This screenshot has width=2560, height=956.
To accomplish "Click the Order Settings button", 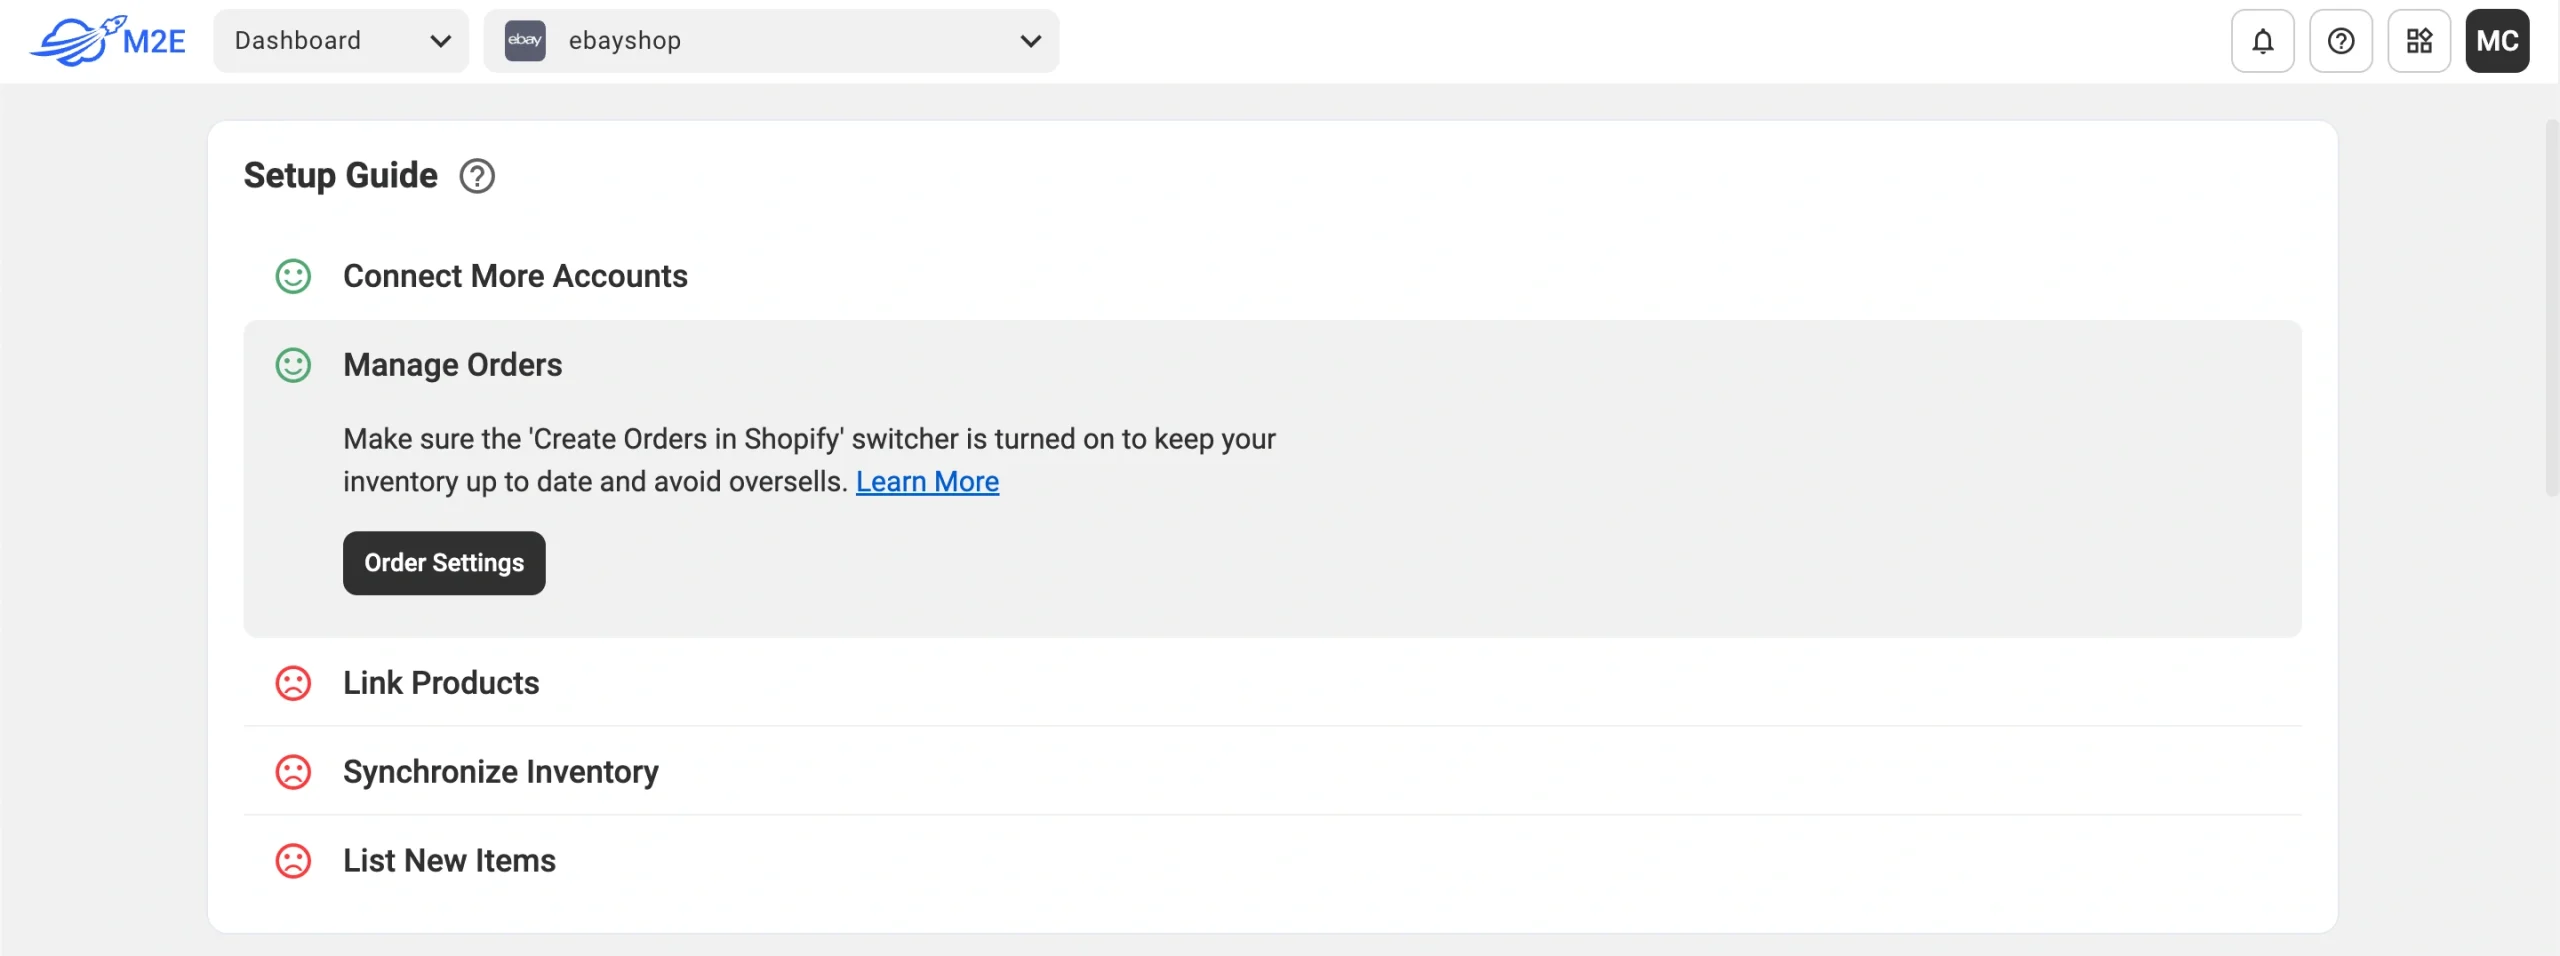I will (443, 562).
